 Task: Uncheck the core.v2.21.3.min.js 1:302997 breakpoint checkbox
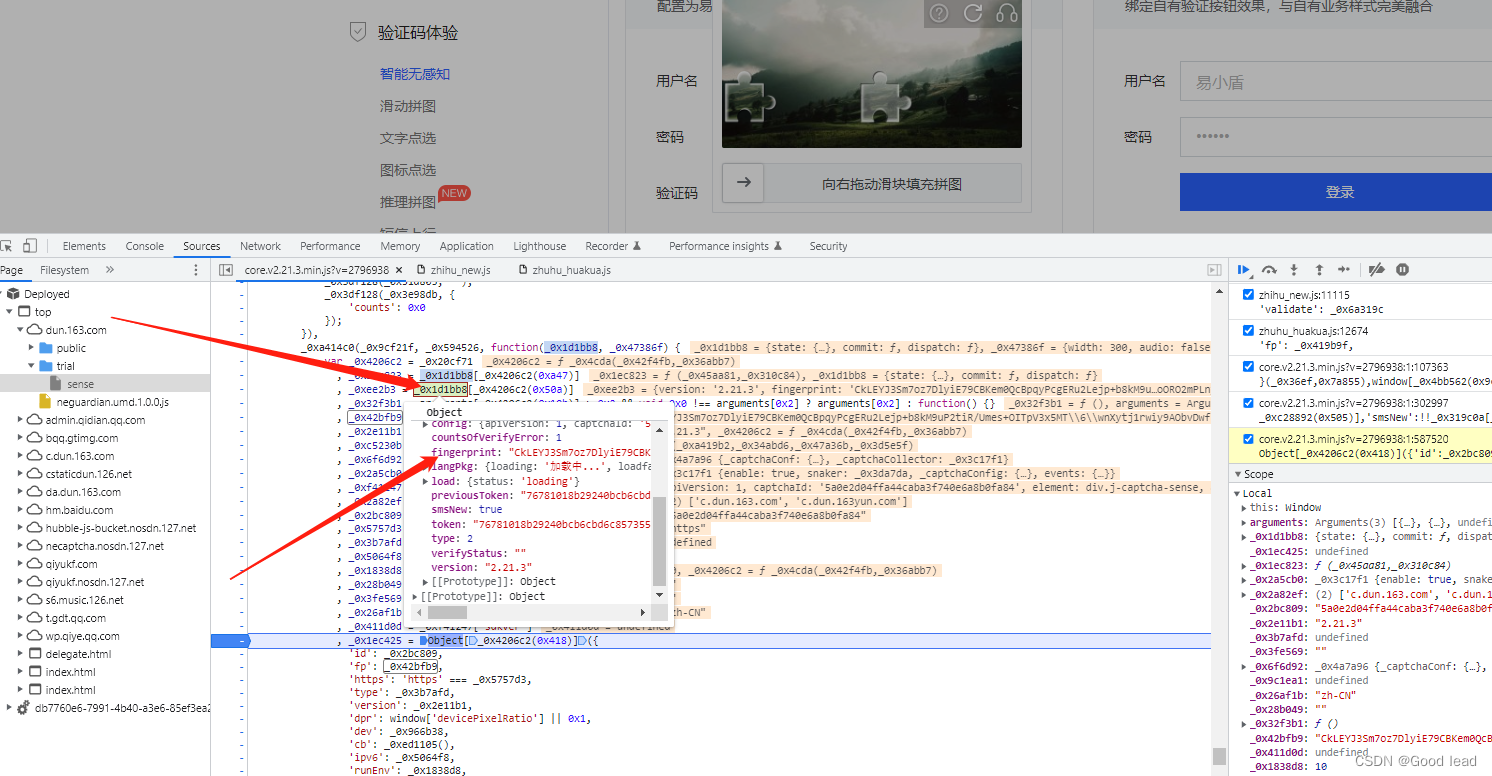click(1247, 402)
